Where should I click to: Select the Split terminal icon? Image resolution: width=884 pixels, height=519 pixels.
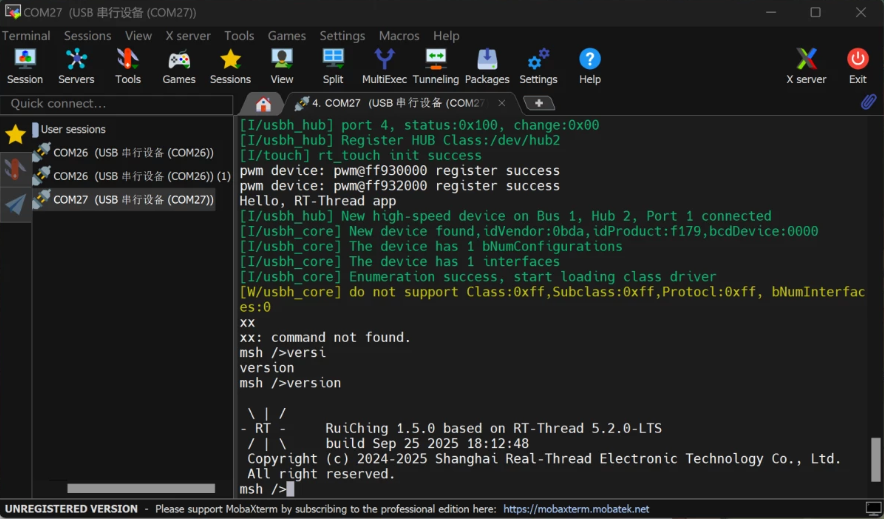point(333,66)
